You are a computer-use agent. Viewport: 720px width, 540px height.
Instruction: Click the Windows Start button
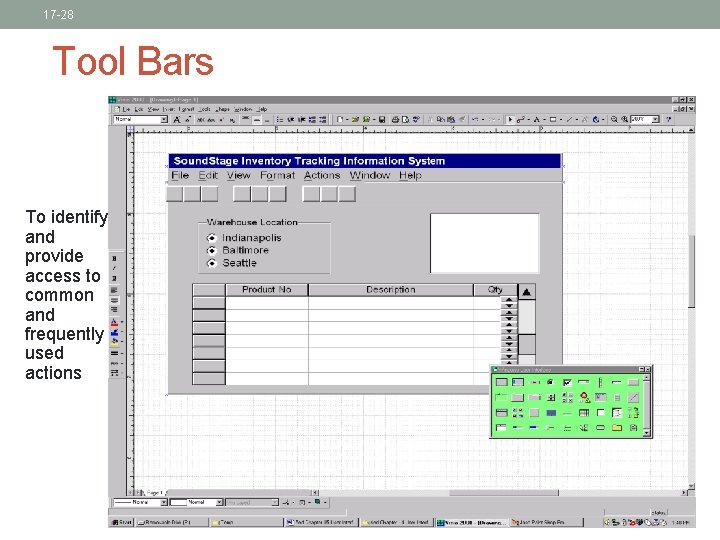pyautogui.click(x=122, y=522)
